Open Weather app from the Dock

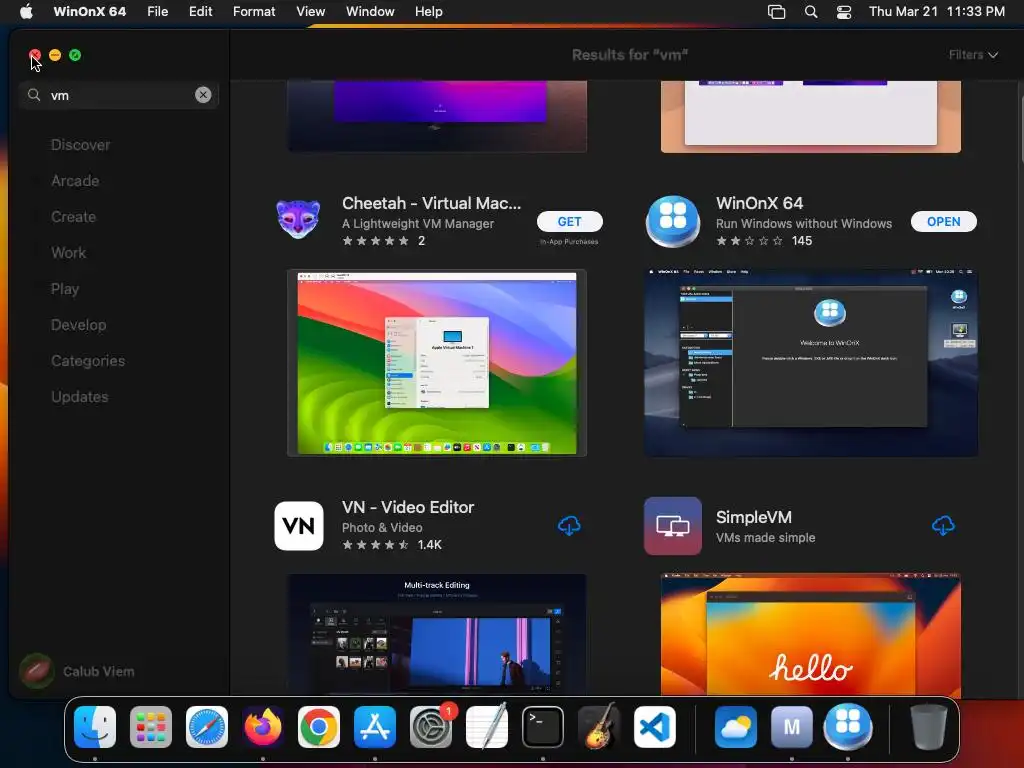point(735,727)
